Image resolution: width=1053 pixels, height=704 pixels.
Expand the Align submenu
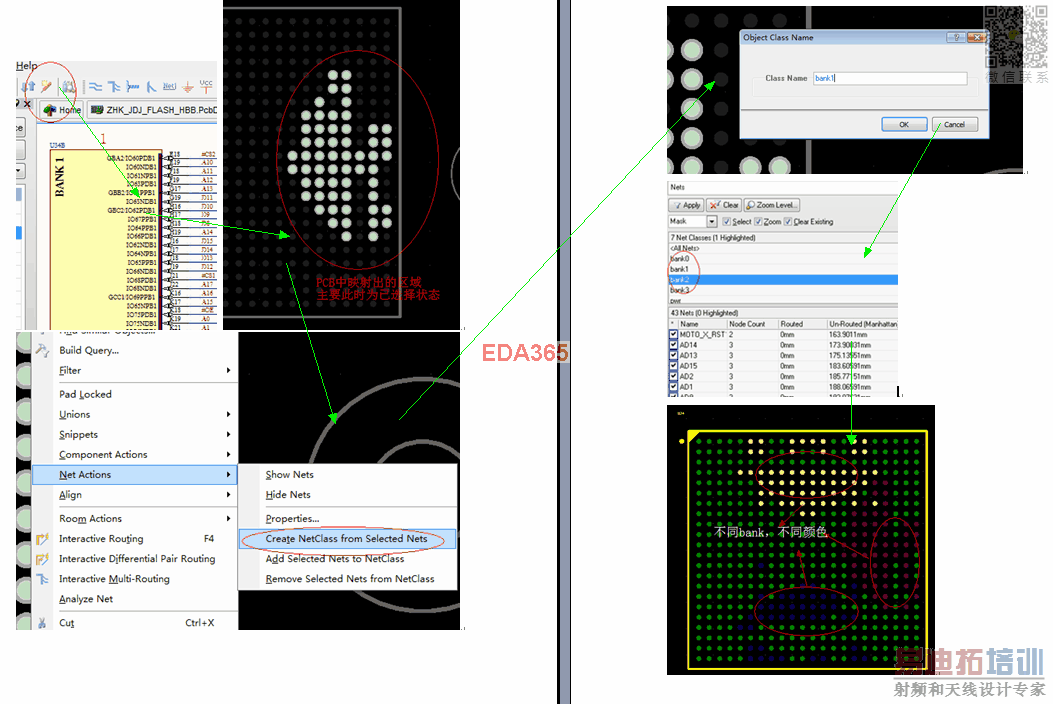pos(228,494)
